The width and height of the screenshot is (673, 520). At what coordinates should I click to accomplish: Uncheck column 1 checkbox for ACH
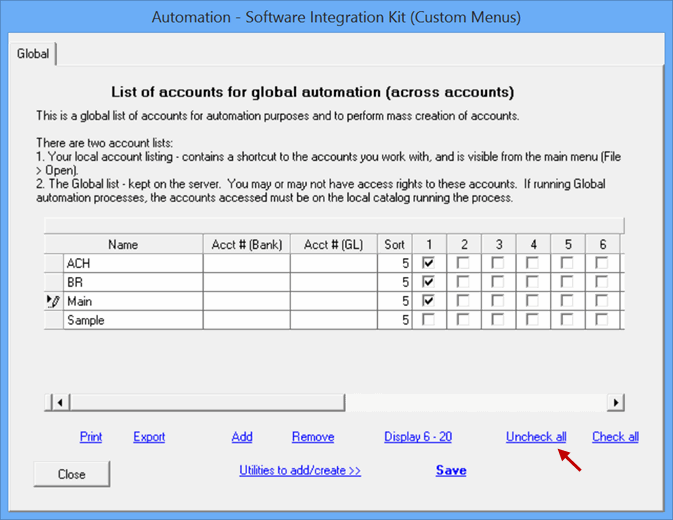coord(428,263)
